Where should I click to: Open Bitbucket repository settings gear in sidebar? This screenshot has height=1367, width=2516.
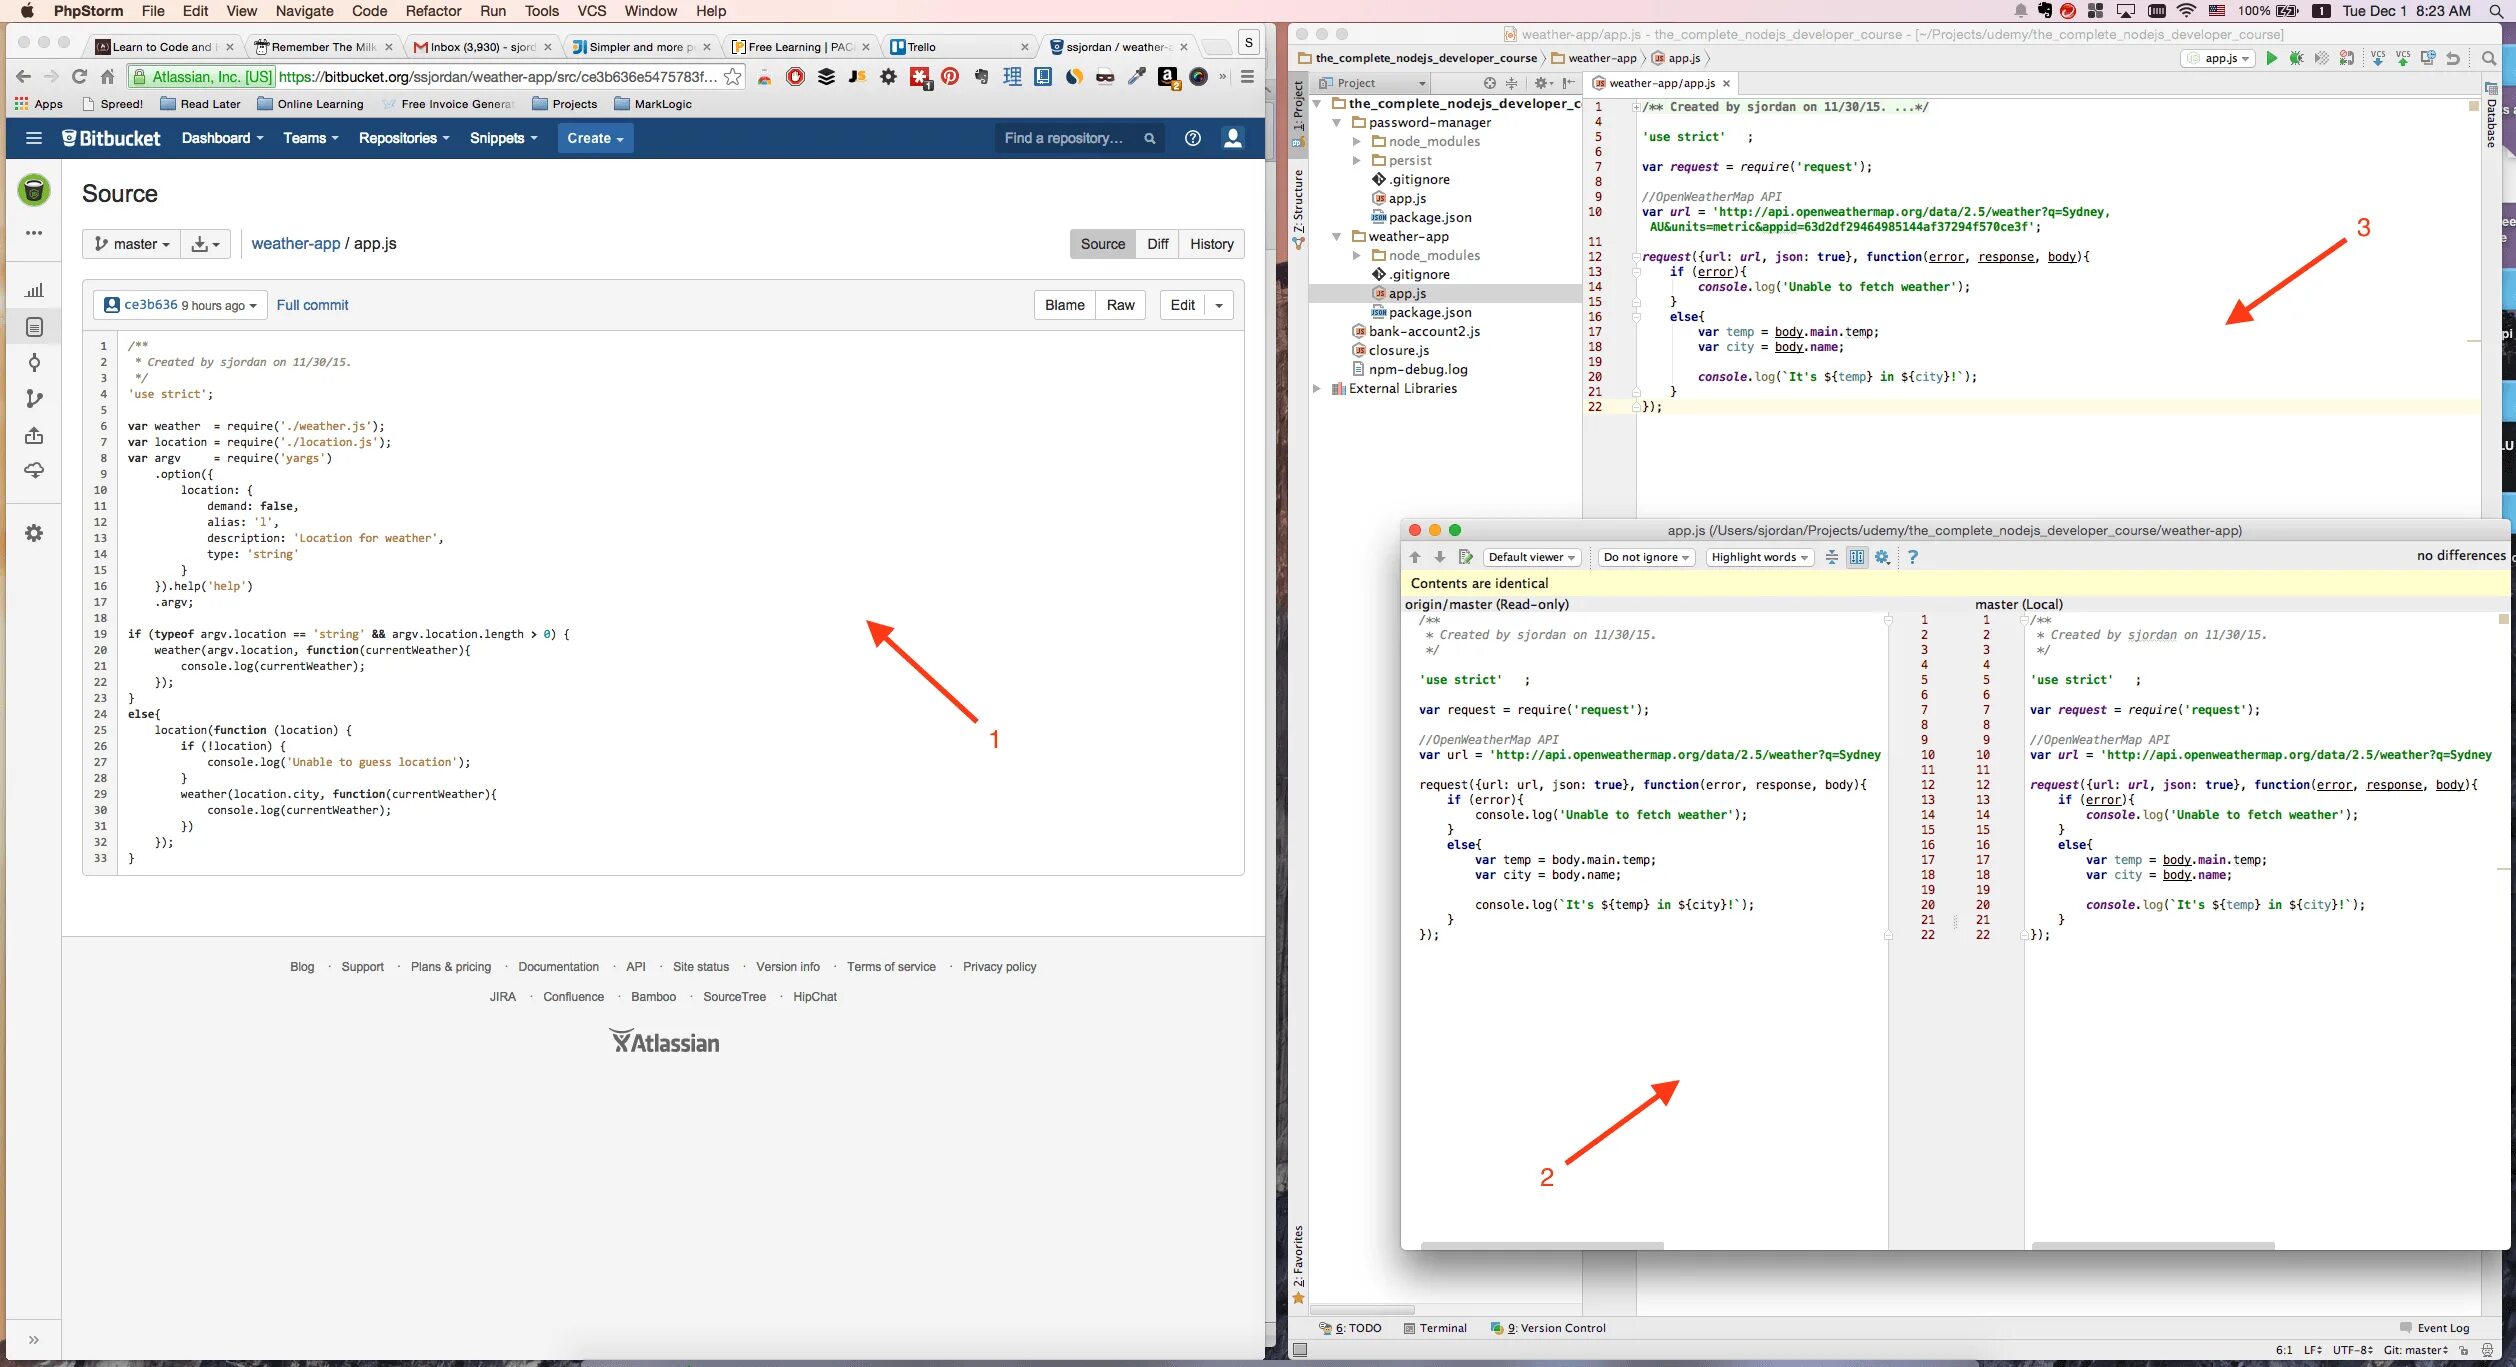coord(34,534)
